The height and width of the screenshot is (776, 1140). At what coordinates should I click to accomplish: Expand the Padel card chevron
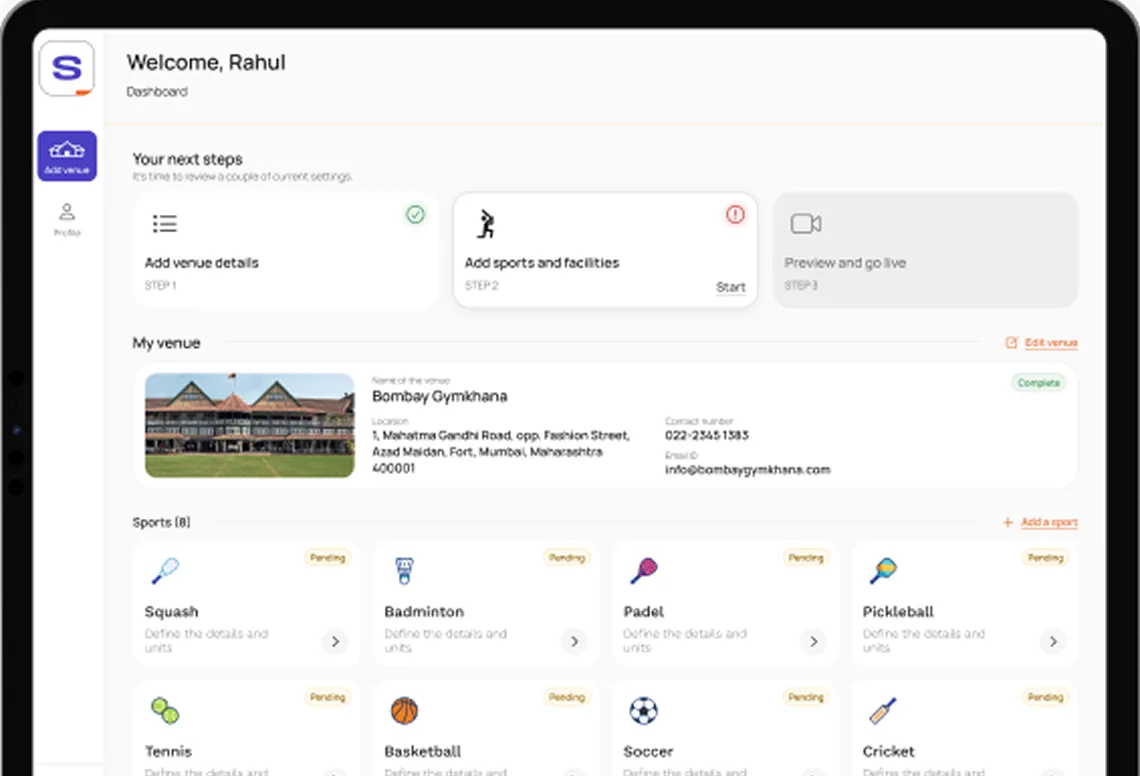point(813,641)
